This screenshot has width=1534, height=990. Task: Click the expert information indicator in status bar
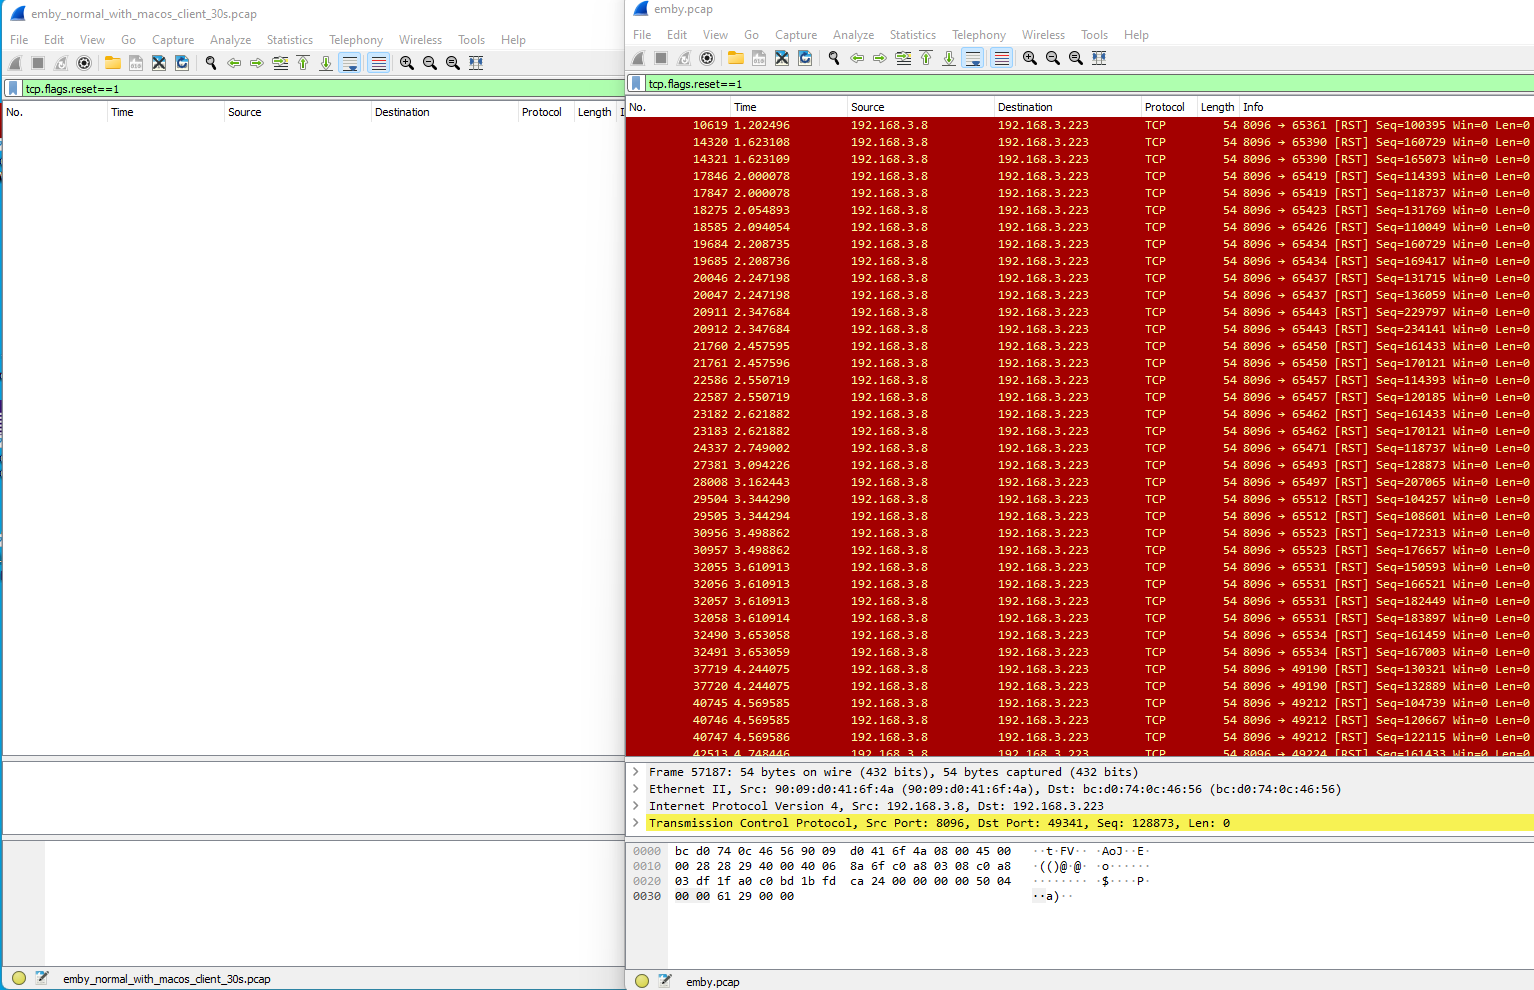pyautogui.click(x=641, y=980)
